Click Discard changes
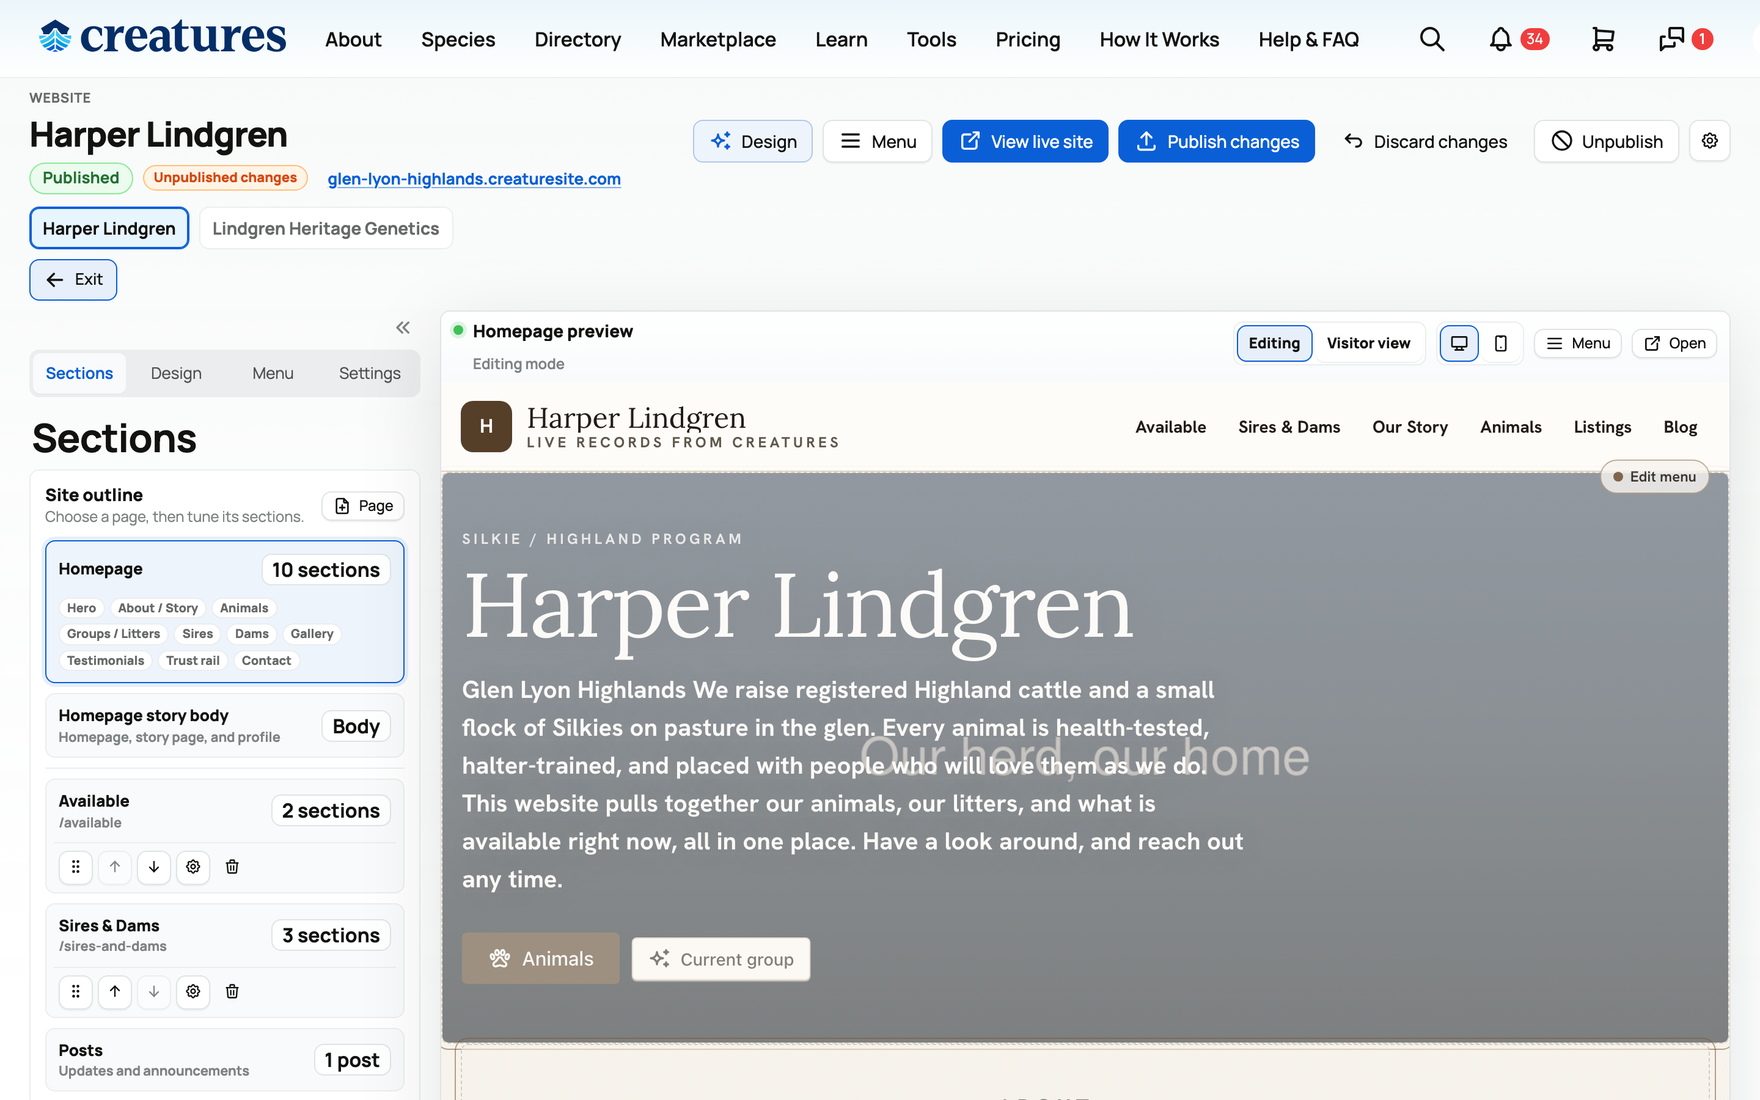Image resolution: width=1760 pixels, height=1100 pixels. tap(1425, 141)
